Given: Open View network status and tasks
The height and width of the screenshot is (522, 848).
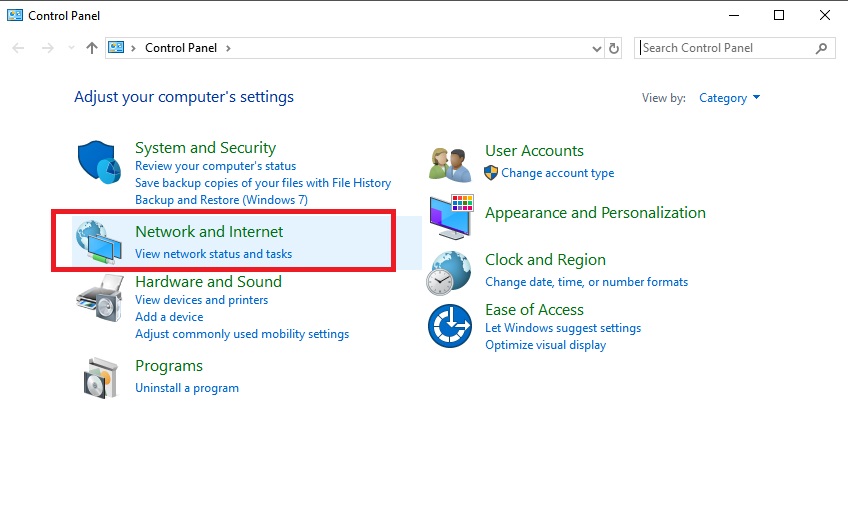Looking at the screenshot, I should coord(213,254).
